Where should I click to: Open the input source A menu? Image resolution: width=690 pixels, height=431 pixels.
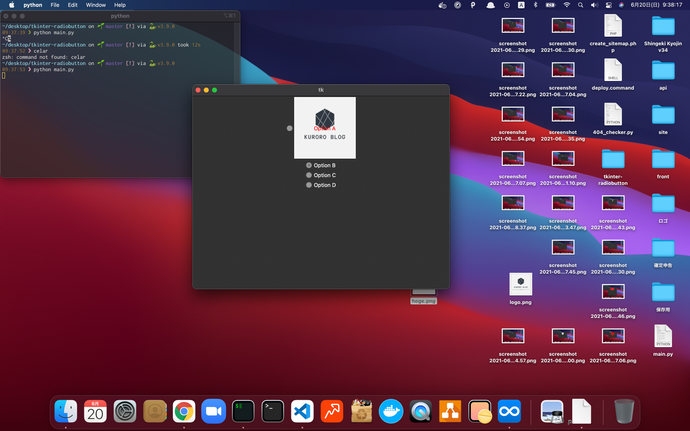click(x=521, y=5)
